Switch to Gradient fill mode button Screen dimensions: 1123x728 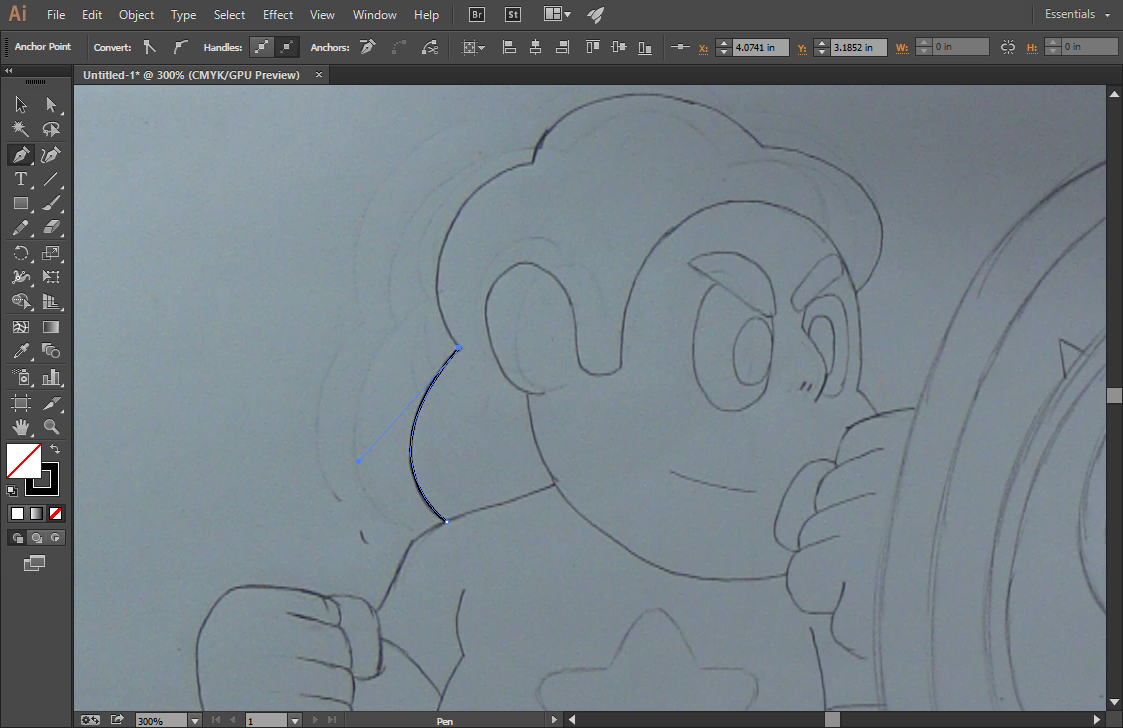(37, 514)
